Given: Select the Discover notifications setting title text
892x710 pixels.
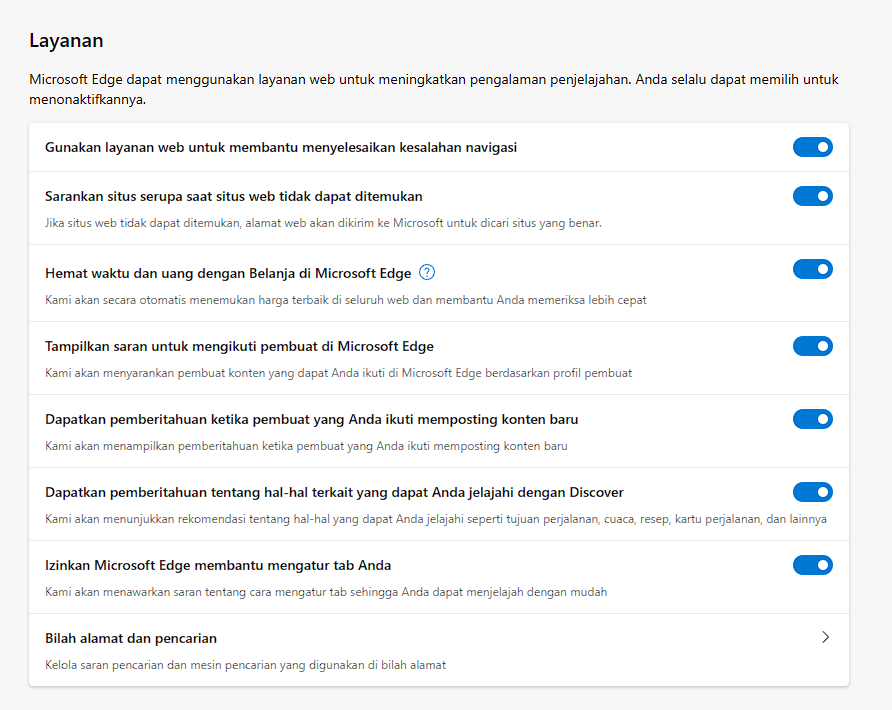Looking at the screenshot, I should (334, 492).
